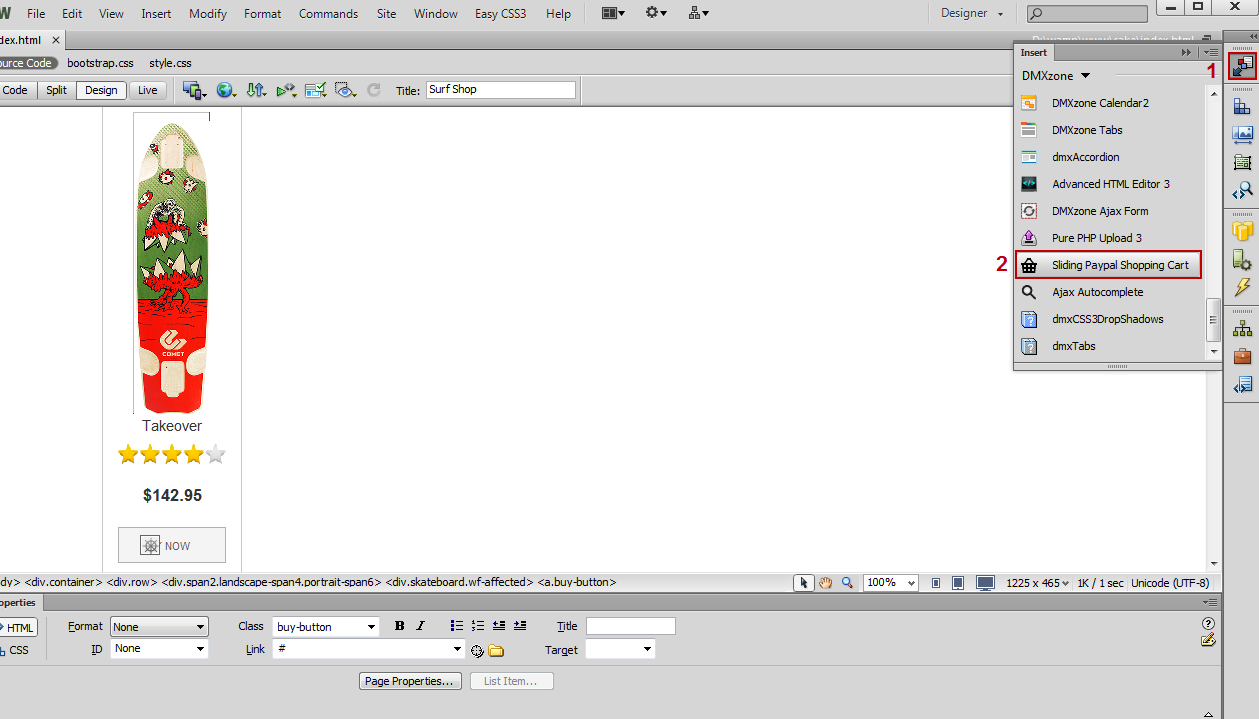The image size is (1259, 719).
Task: Select the Hand tool in status bar
Action: (x=826, y=583)
